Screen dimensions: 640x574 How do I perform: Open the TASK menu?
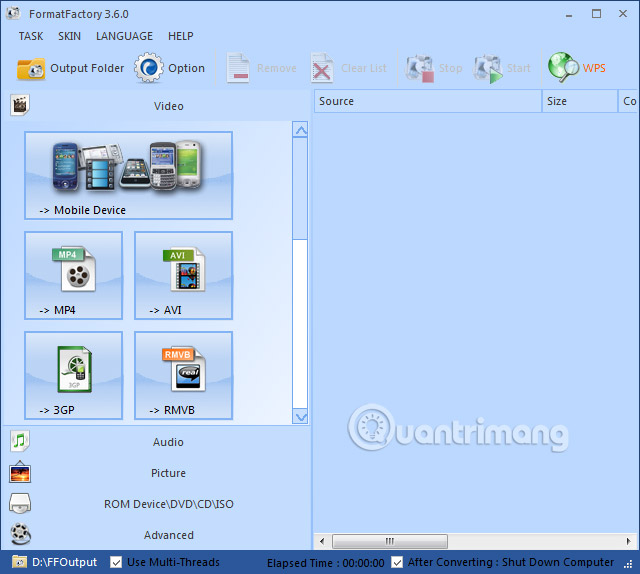coord(31,36)
